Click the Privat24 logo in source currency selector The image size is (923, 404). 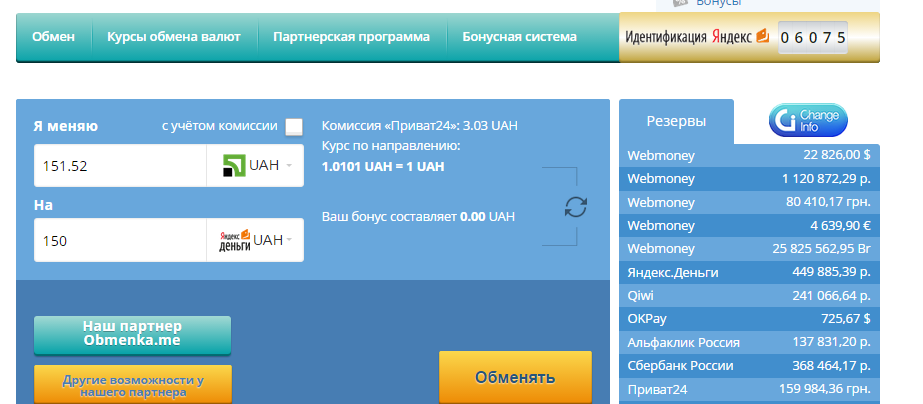[x=234, y=165]
